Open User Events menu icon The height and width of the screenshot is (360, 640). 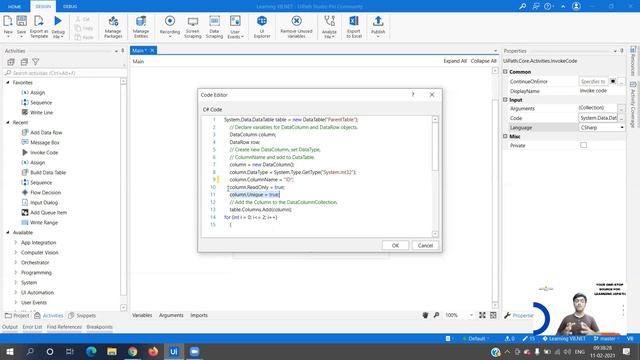pos(235,21)
